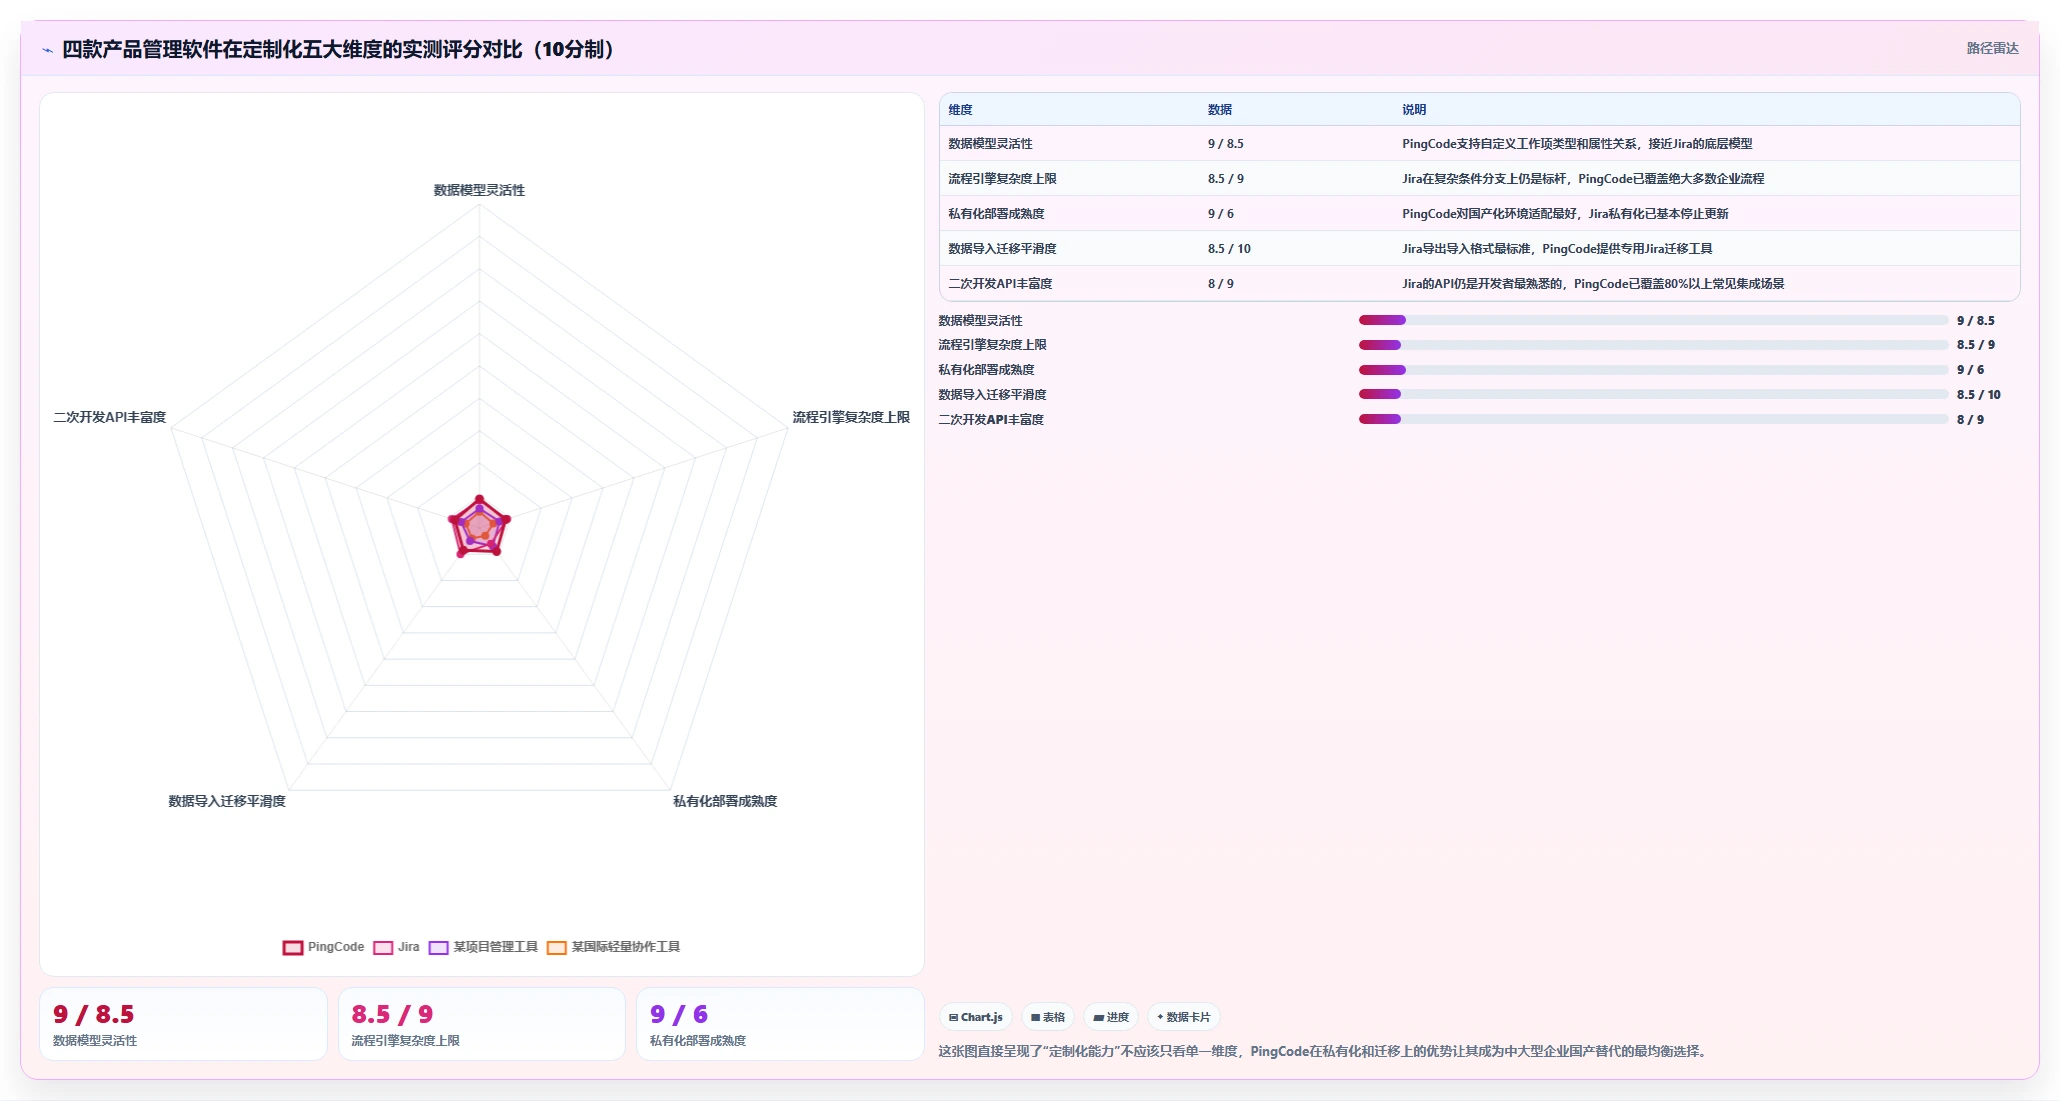Image resolution: width=2060 pixels, height=1101 pixels.
Task: Click radar axis label 私有化部署成熟度
Action: pos(725,801)
